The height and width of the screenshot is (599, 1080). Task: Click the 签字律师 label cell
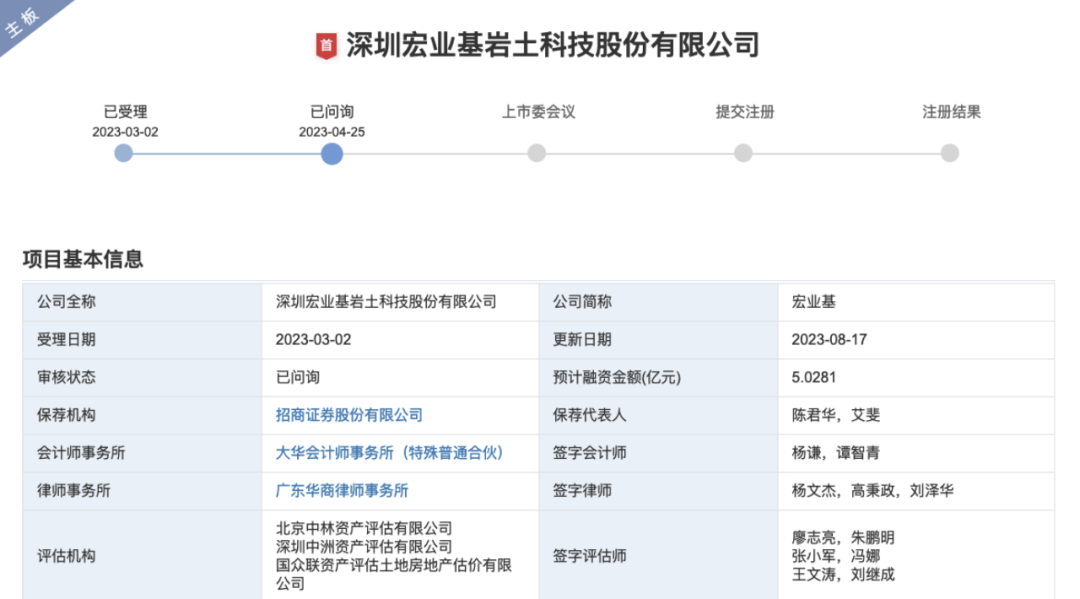point(658,492)
